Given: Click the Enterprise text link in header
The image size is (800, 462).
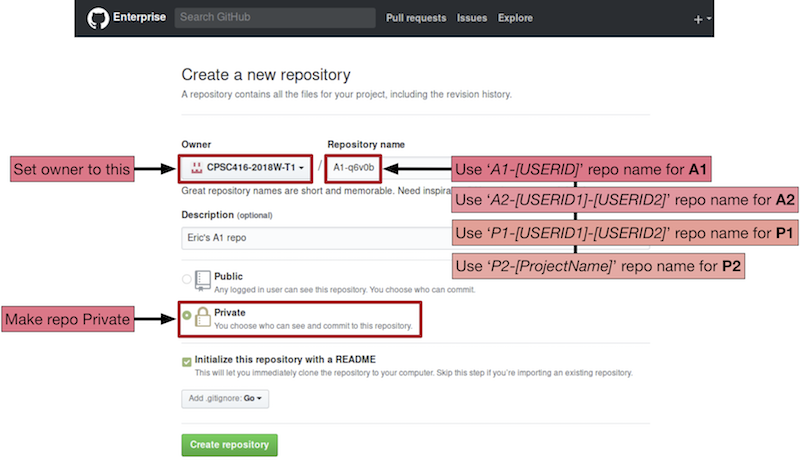Looking at the screenshot, I should tap(140, 18).
